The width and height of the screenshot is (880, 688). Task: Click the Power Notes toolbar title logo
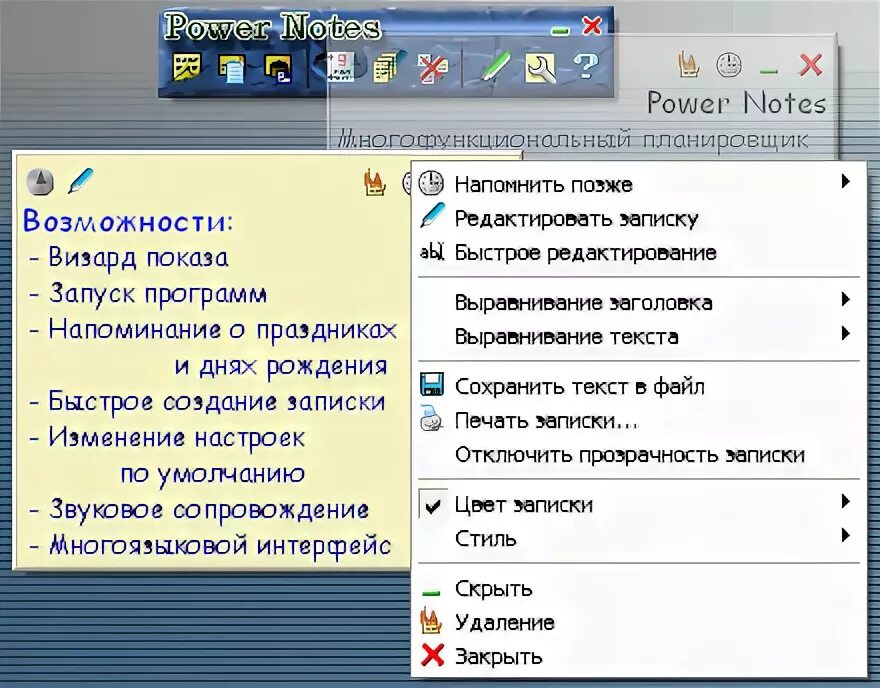tap(272, 26)
